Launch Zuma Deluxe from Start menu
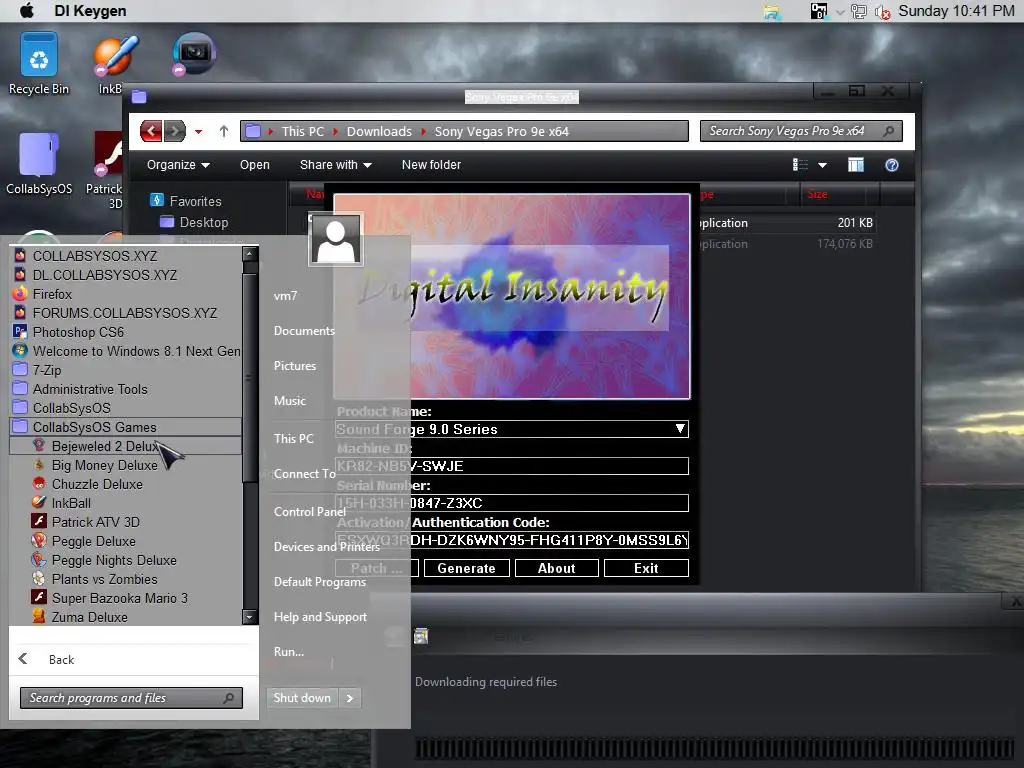This screenshot has width=1024, height=768. [x=126, y=616]
